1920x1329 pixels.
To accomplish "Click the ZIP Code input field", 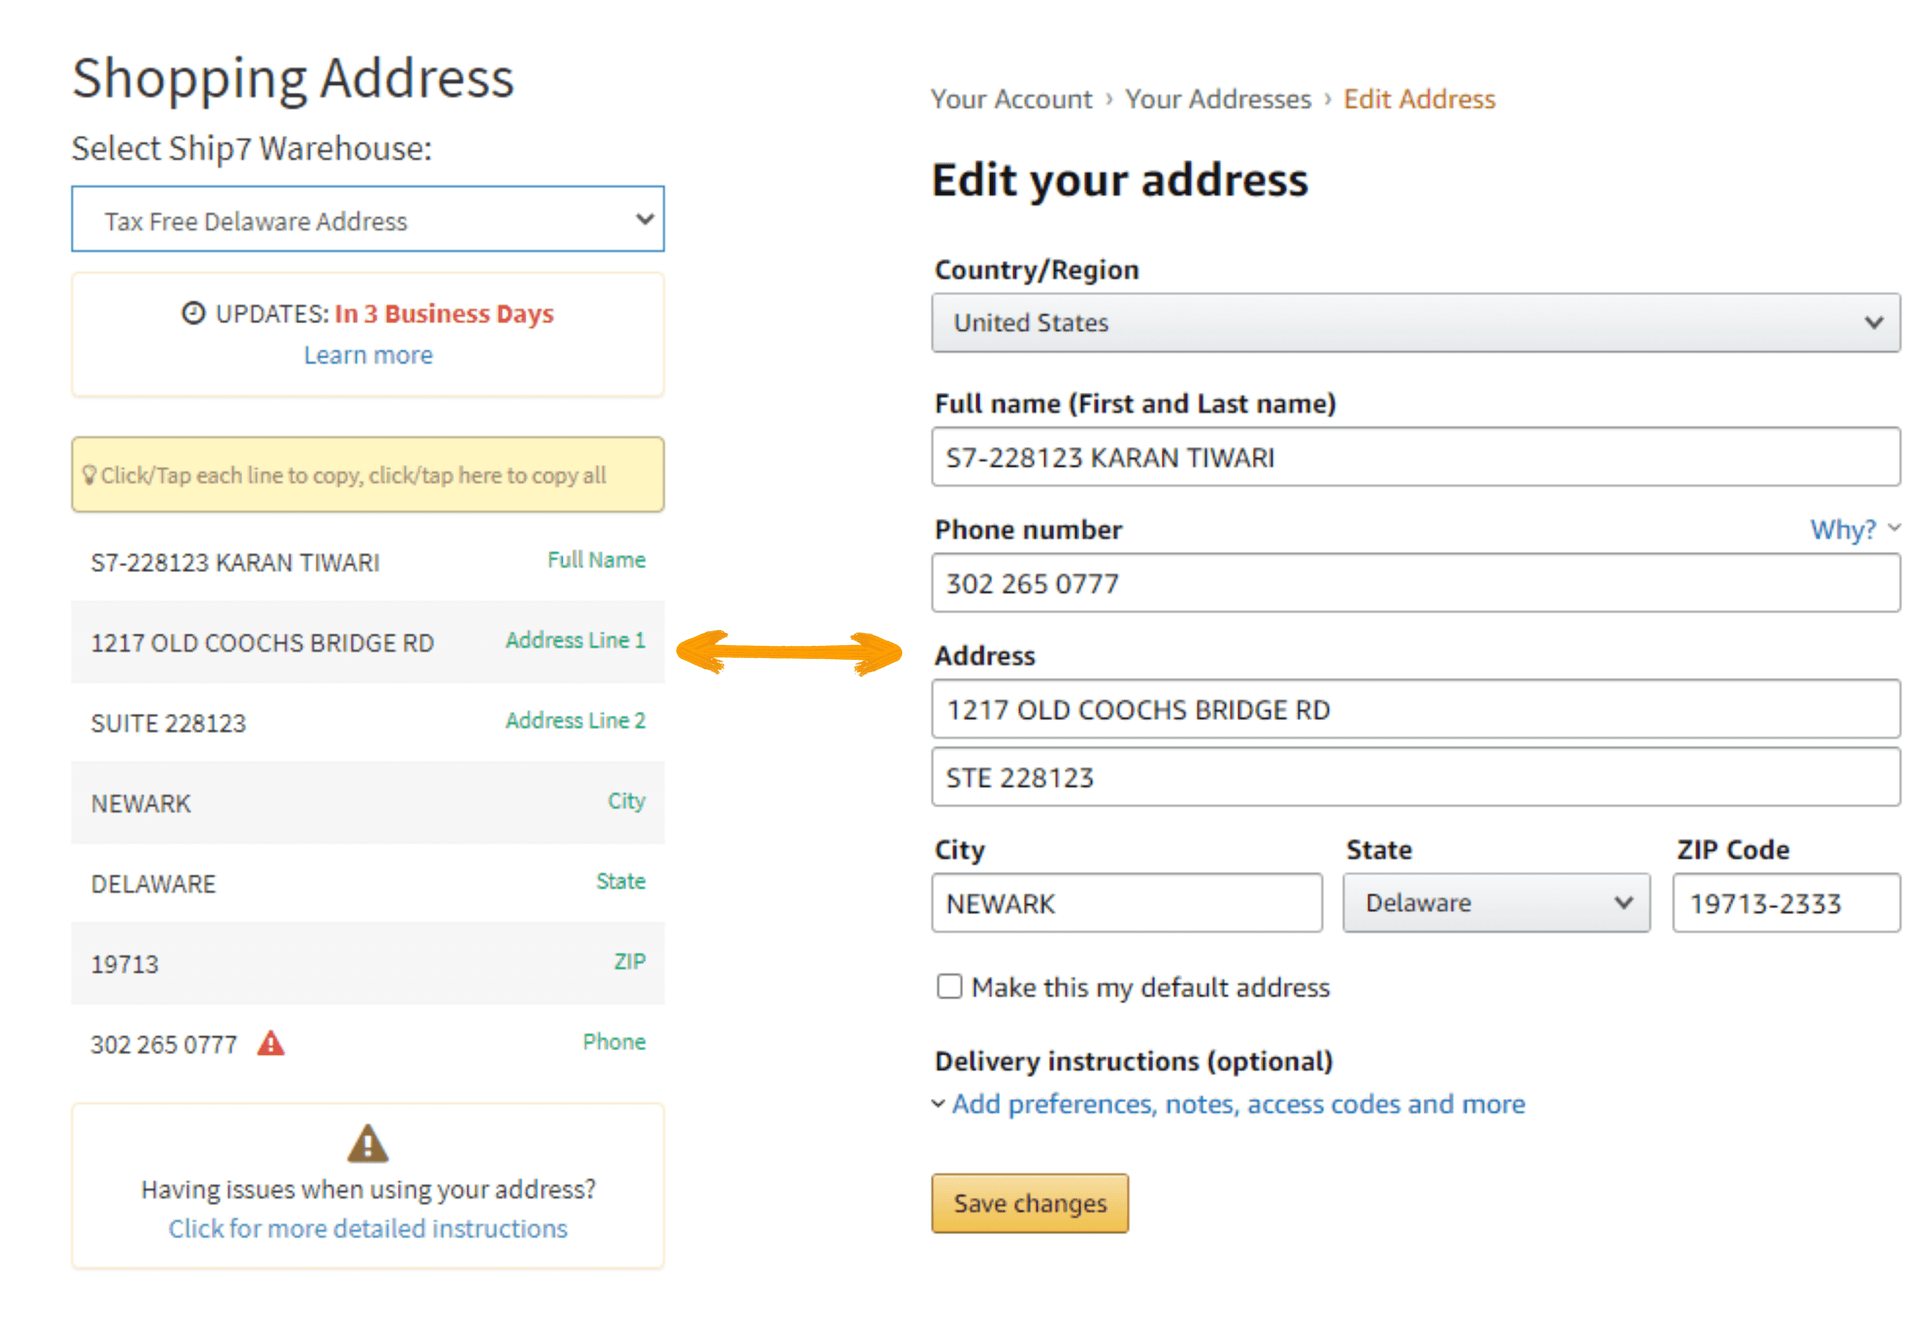I will click(1786, 903).
